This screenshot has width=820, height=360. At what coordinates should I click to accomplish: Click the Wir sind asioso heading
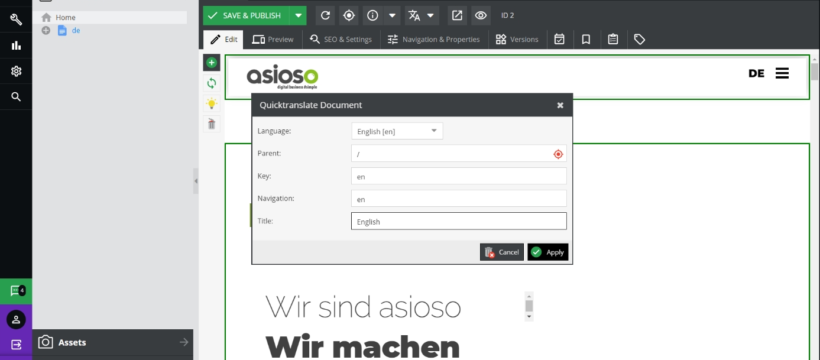(x=363, y=307)
